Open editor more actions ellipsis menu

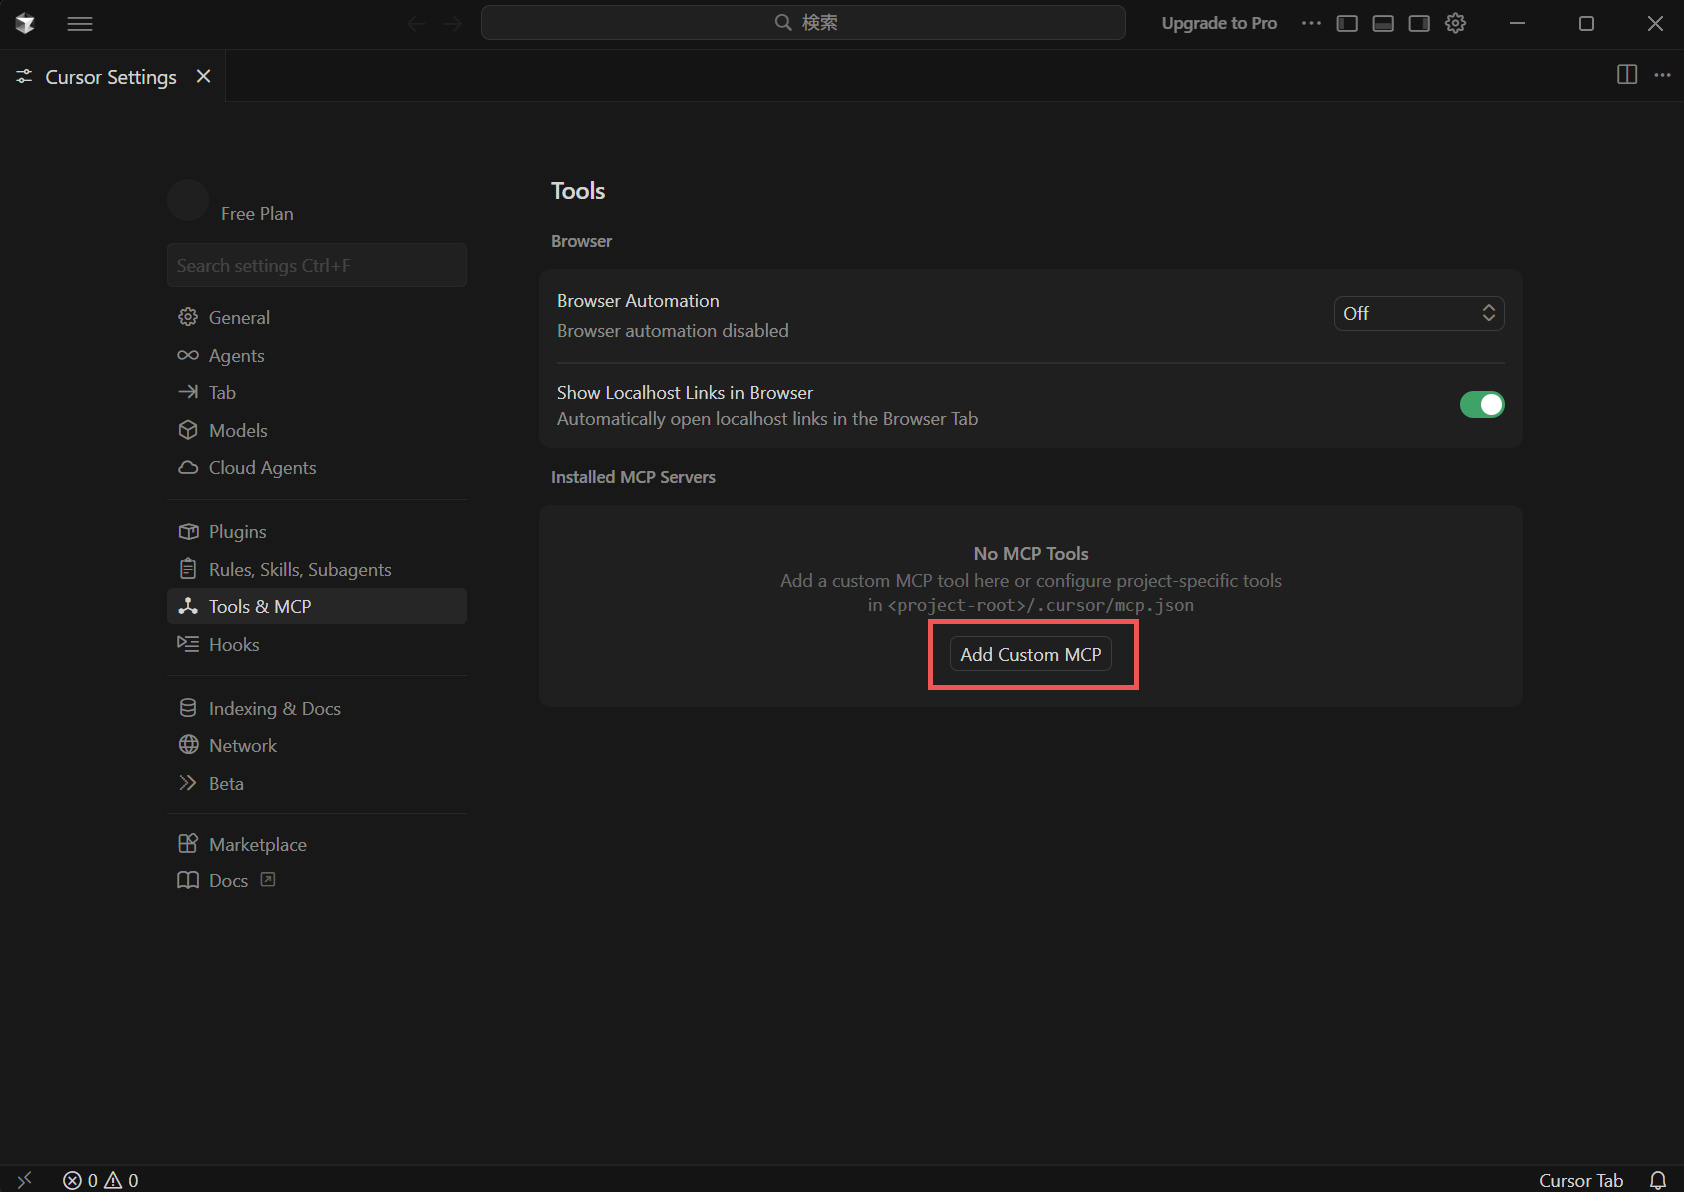(1662, 75)
